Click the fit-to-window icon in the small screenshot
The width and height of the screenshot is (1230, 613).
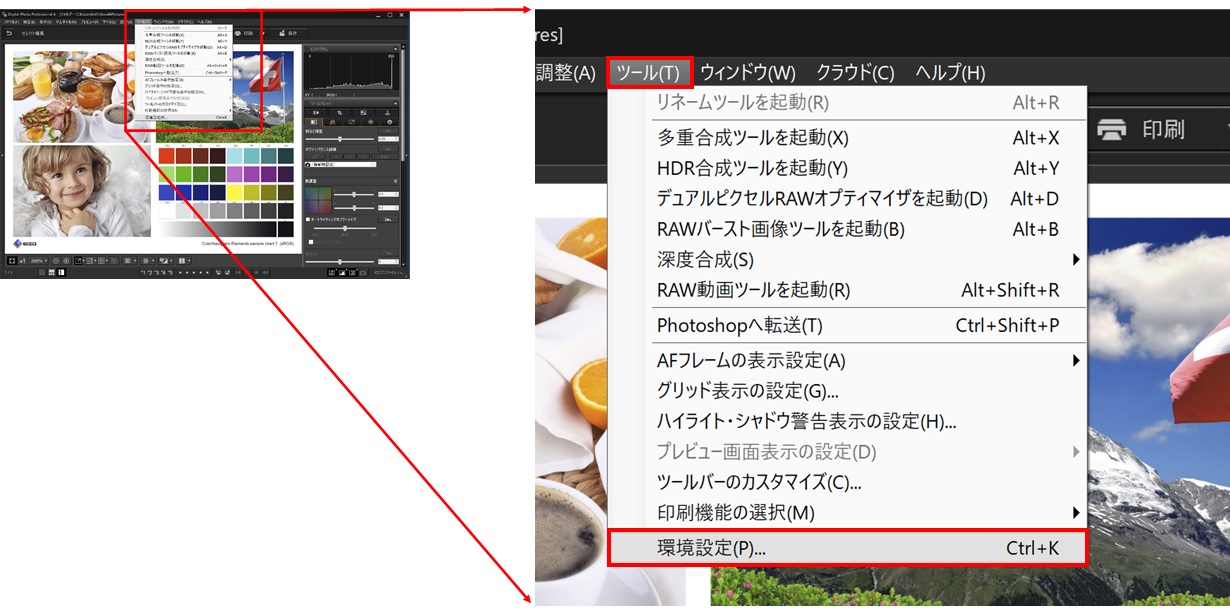(12, 261)
